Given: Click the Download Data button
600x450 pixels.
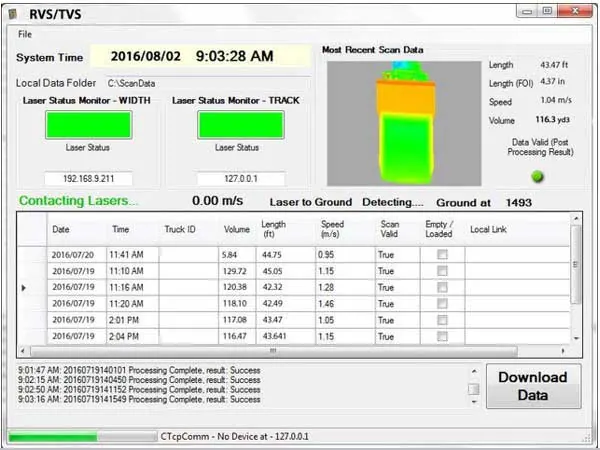Looking at the screenshot, I should pos(533,386).
